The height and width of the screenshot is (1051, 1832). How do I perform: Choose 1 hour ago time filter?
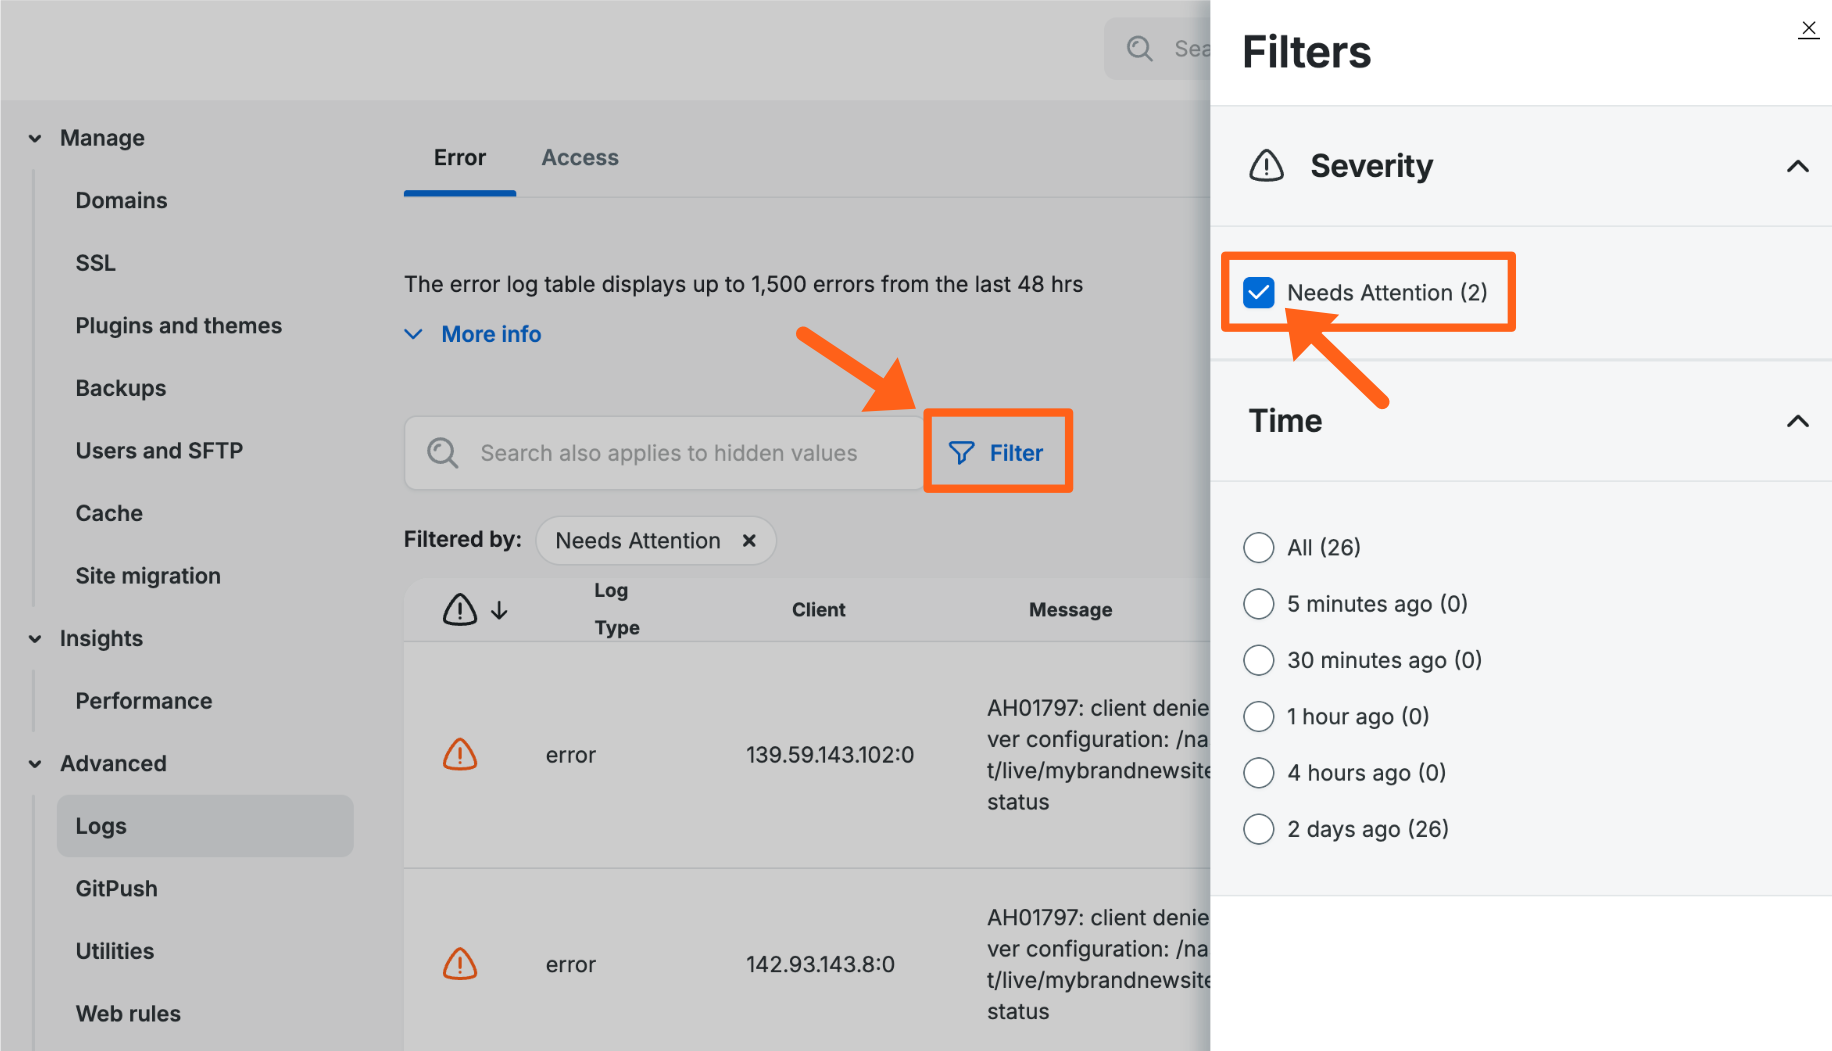(1258, 716)
